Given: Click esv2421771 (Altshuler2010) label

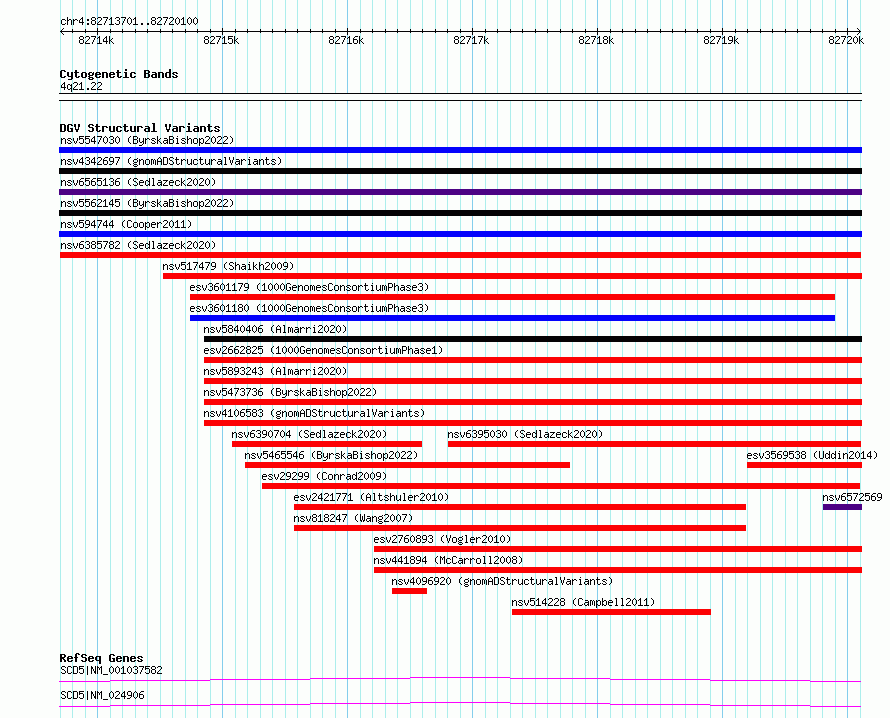Looking at the screenshot, I should click(371, 497).
